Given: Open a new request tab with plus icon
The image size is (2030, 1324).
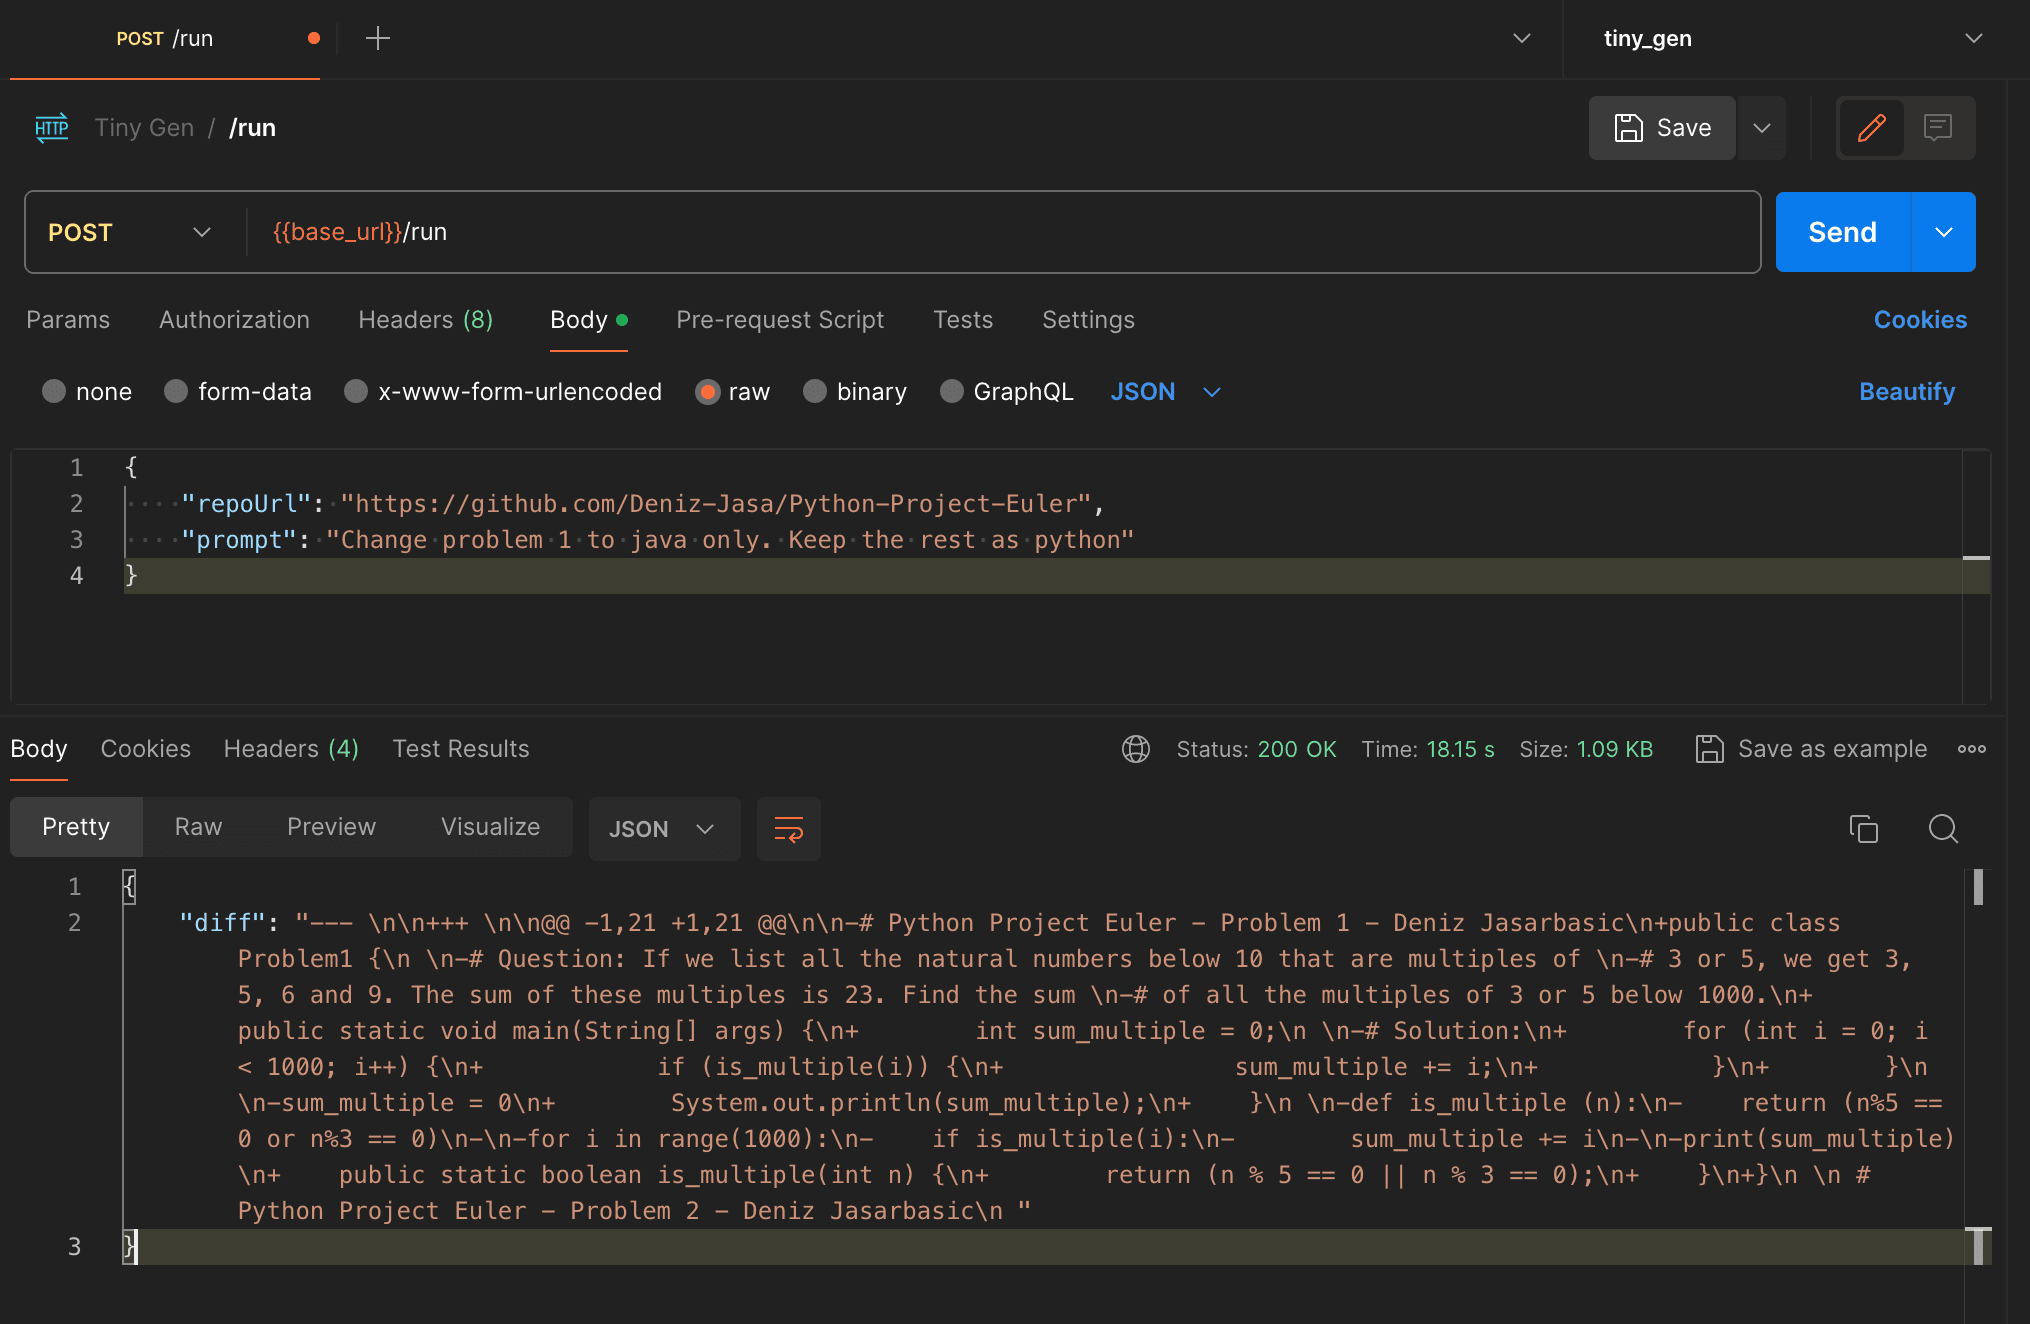Looking at the screenshot, I should tap(378, 39).
